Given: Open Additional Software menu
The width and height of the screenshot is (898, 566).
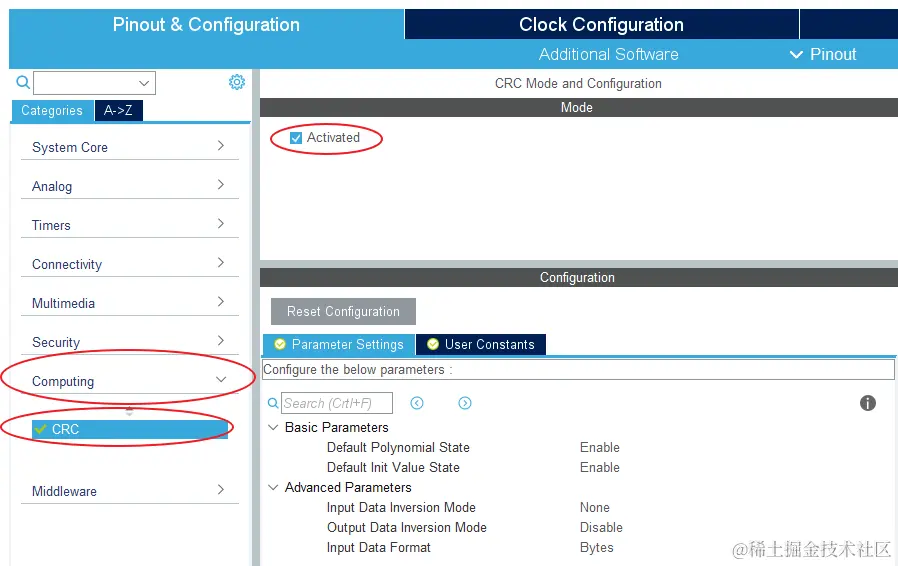Looking at the screenshot, I should coord(608,54).
